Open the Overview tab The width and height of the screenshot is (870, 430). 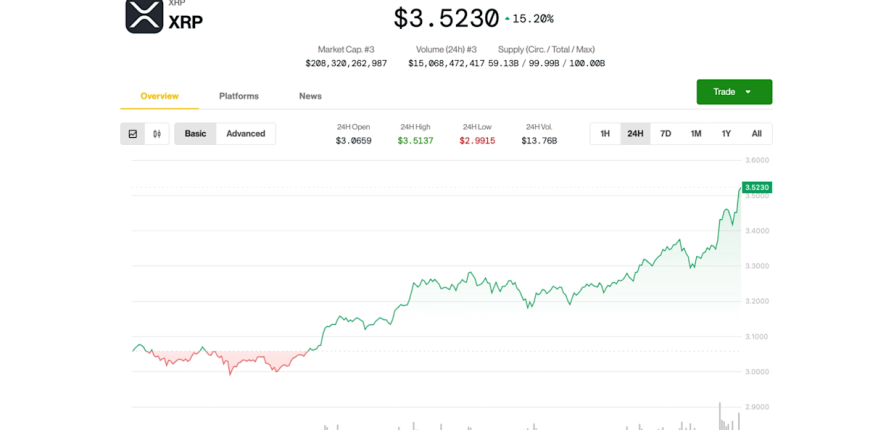click(160, 96)
